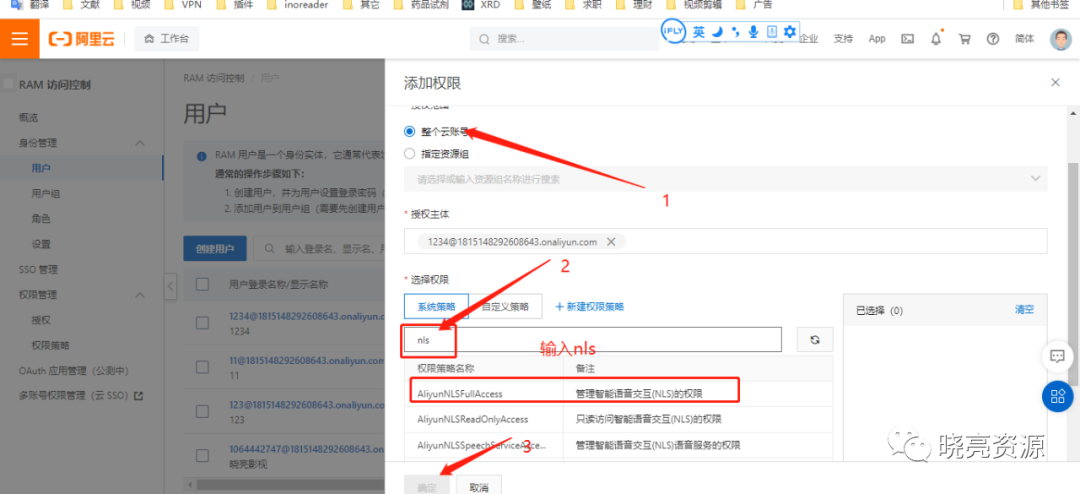Click the Aliyun logo

click(81, 39)
